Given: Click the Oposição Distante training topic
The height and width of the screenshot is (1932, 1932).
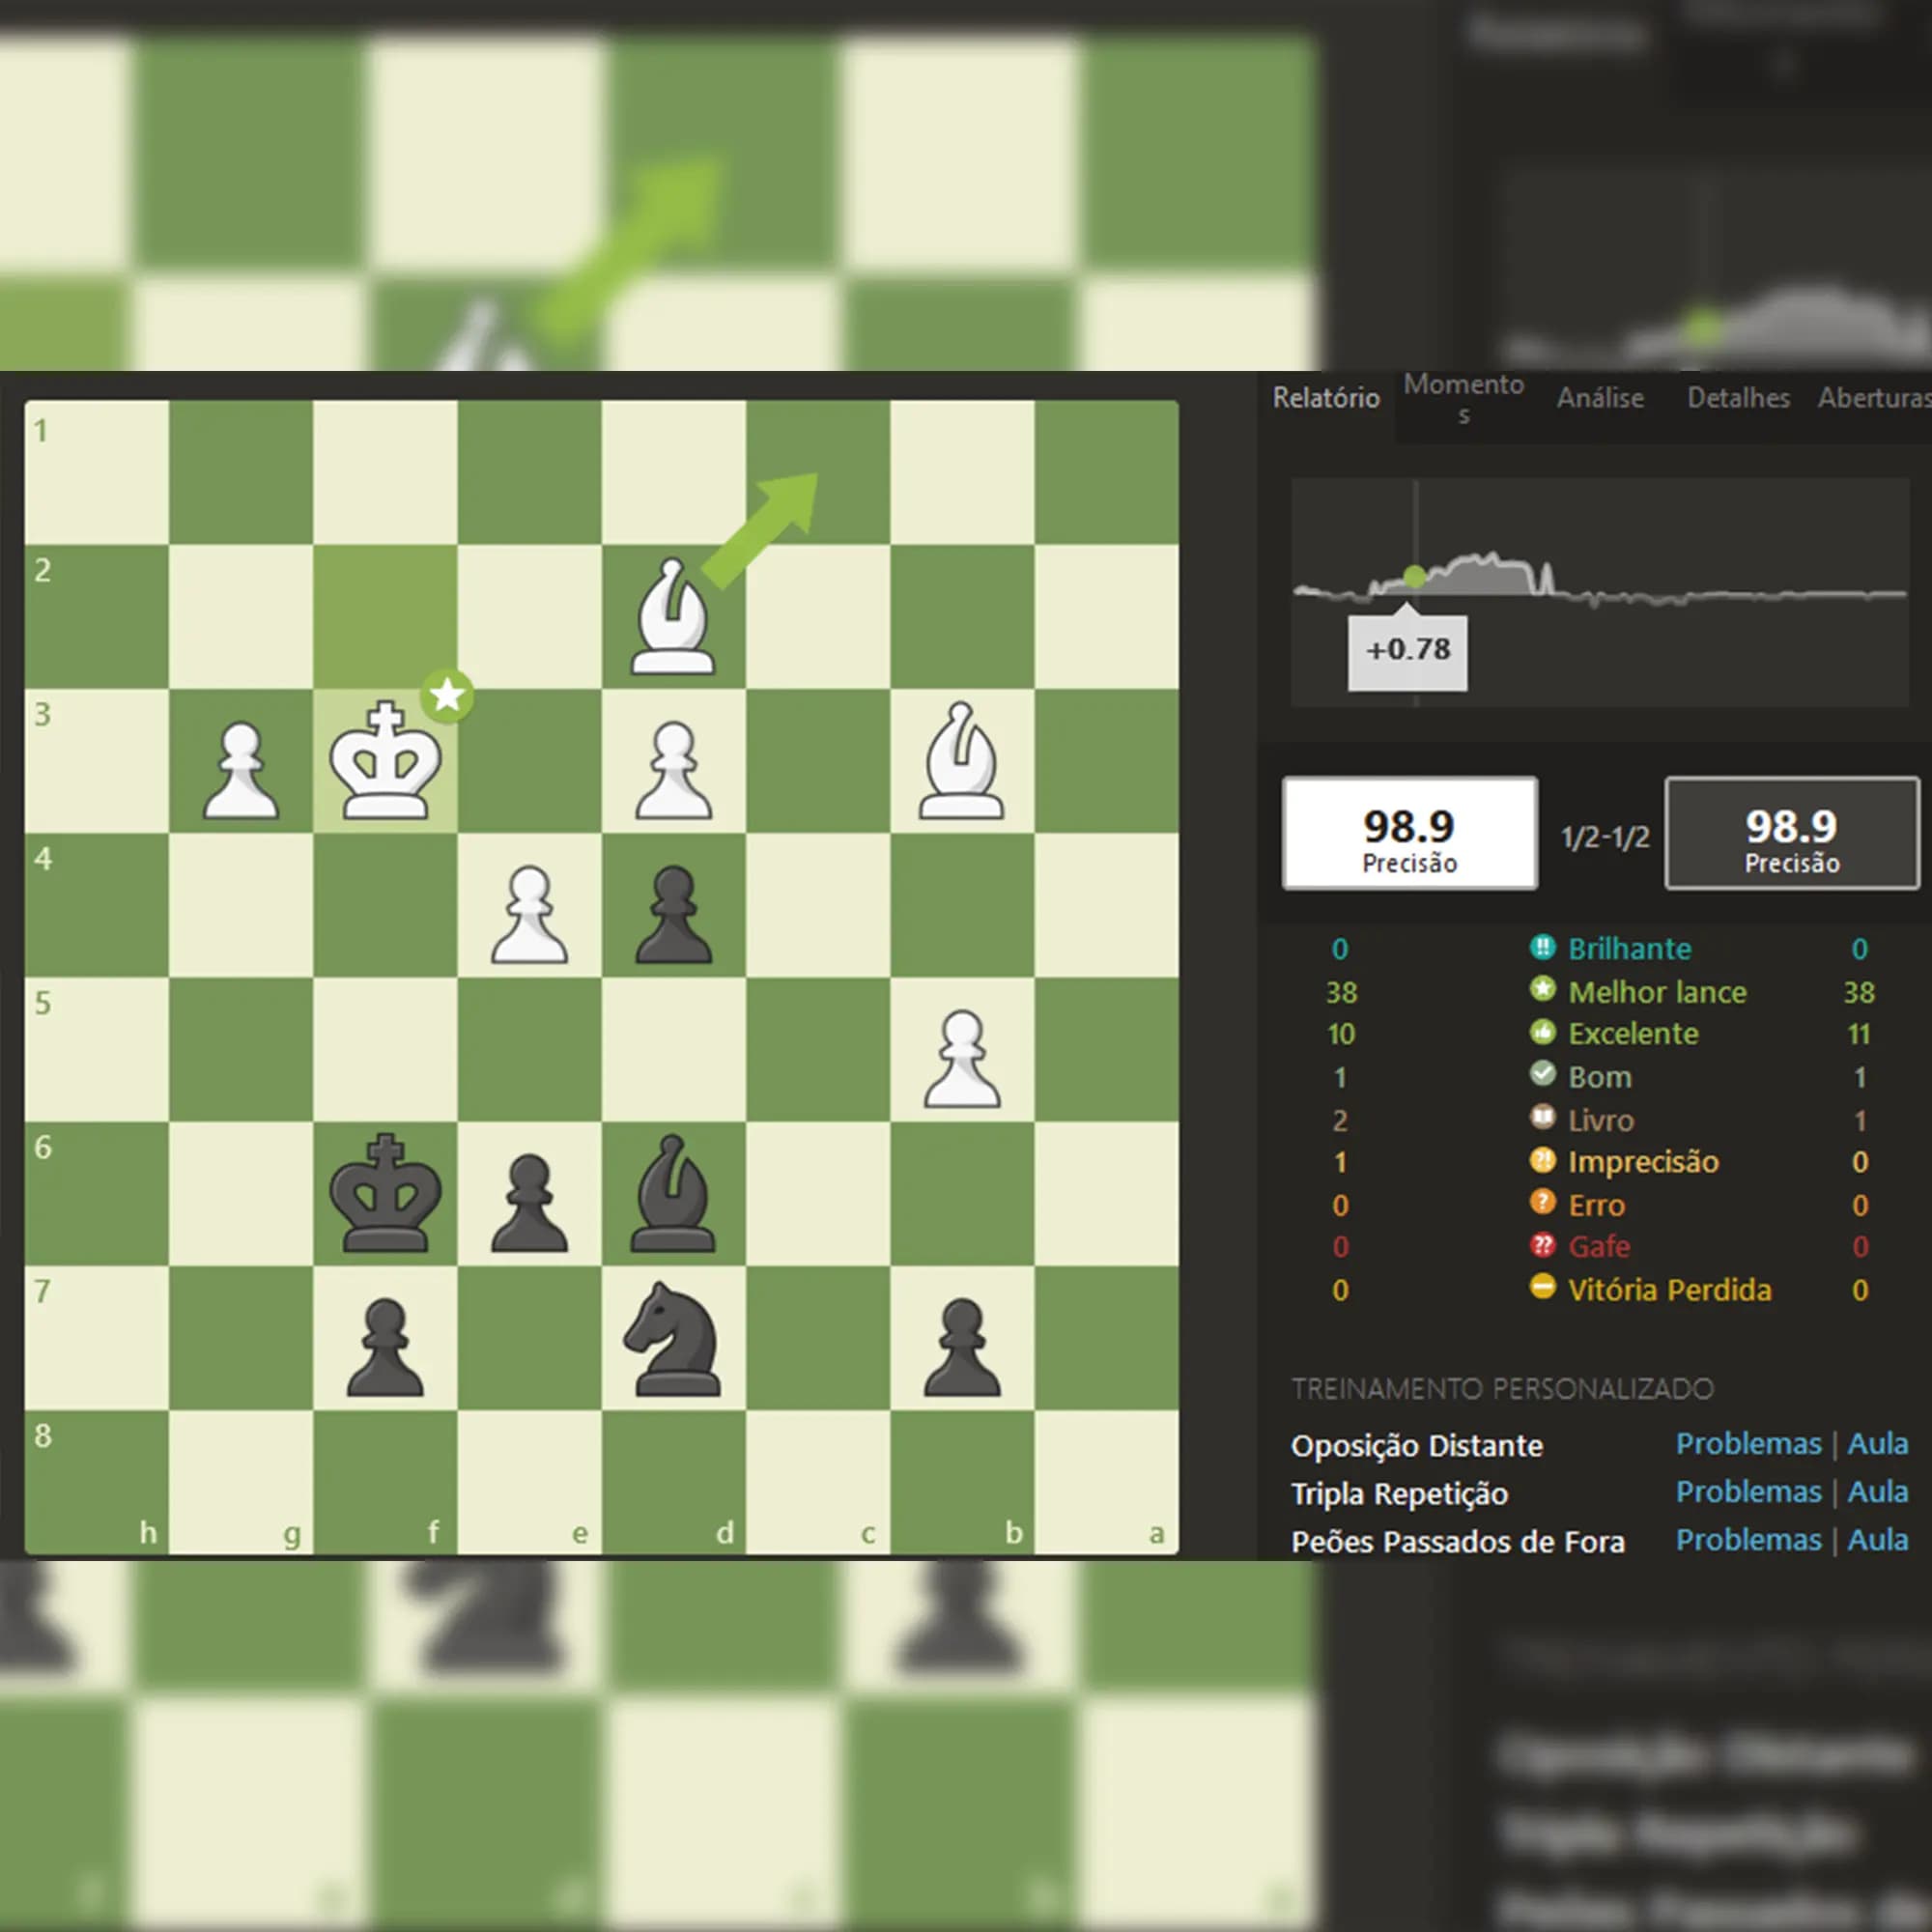Looking at the screenshot, I should (x=1416, y=1445).
